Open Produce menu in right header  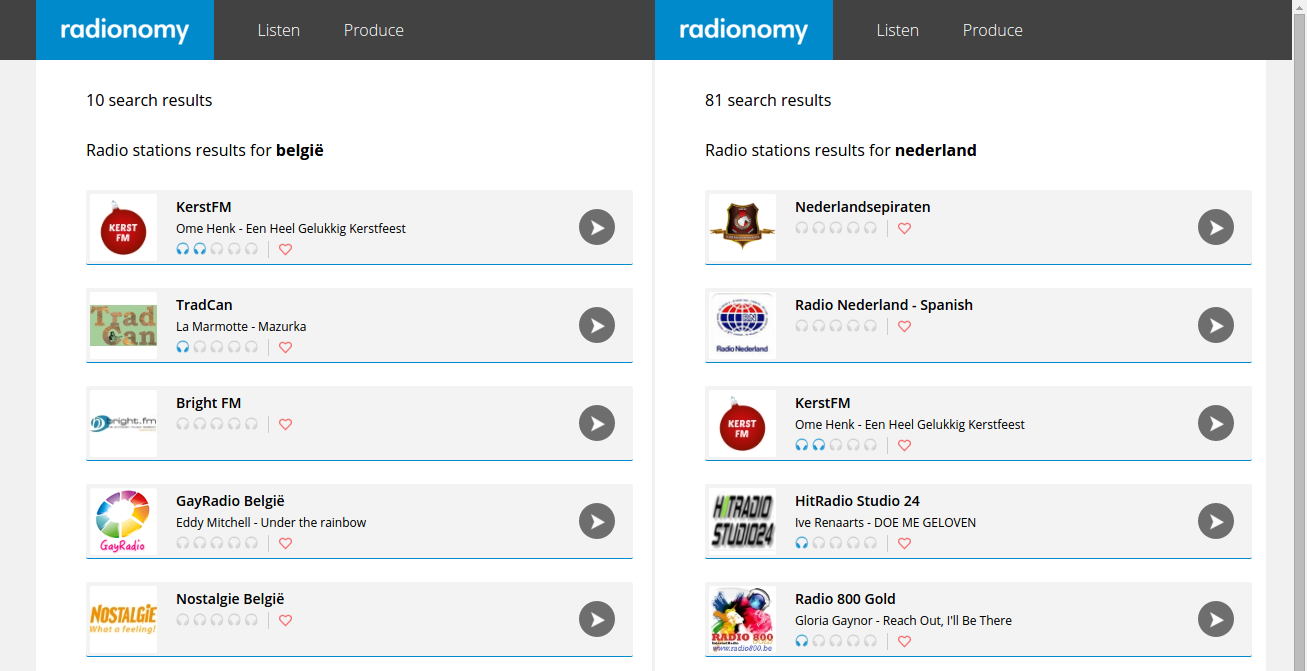coord(992,30)
